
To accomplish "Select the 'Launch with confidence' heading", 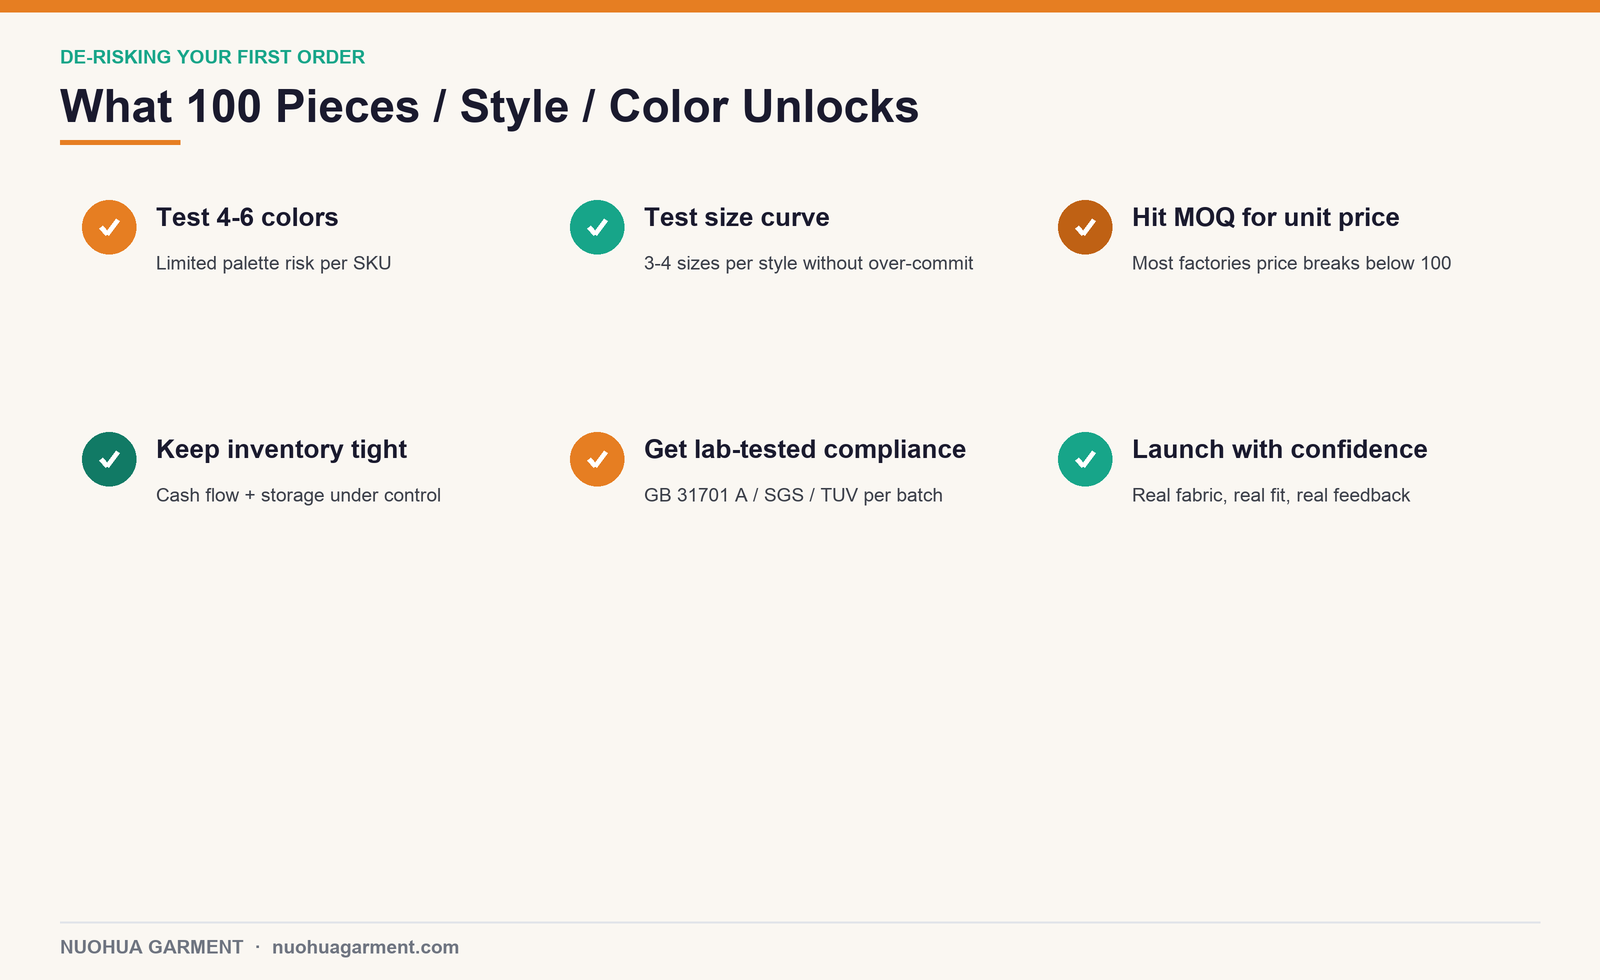I will pyautogui.click(x=1279, y=449).
